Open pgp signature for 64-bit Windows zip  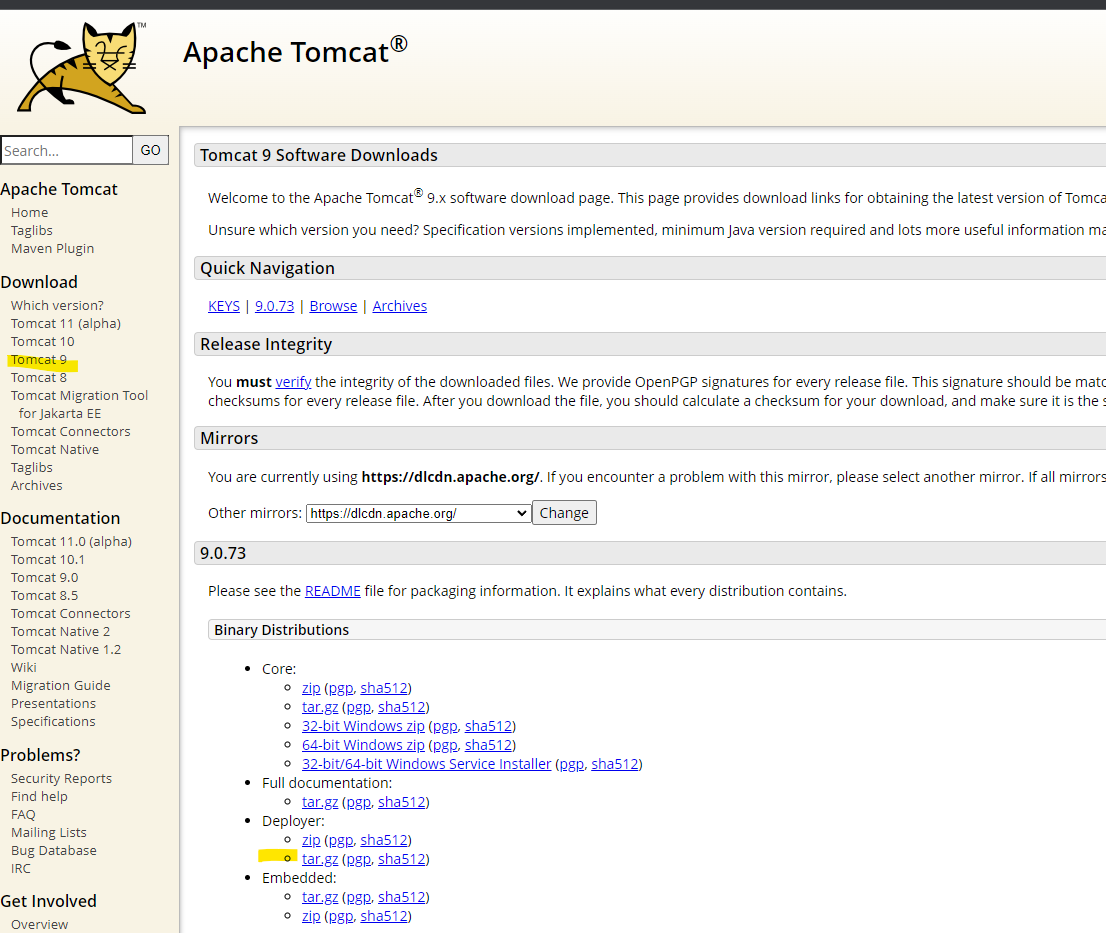coord(444,745)
